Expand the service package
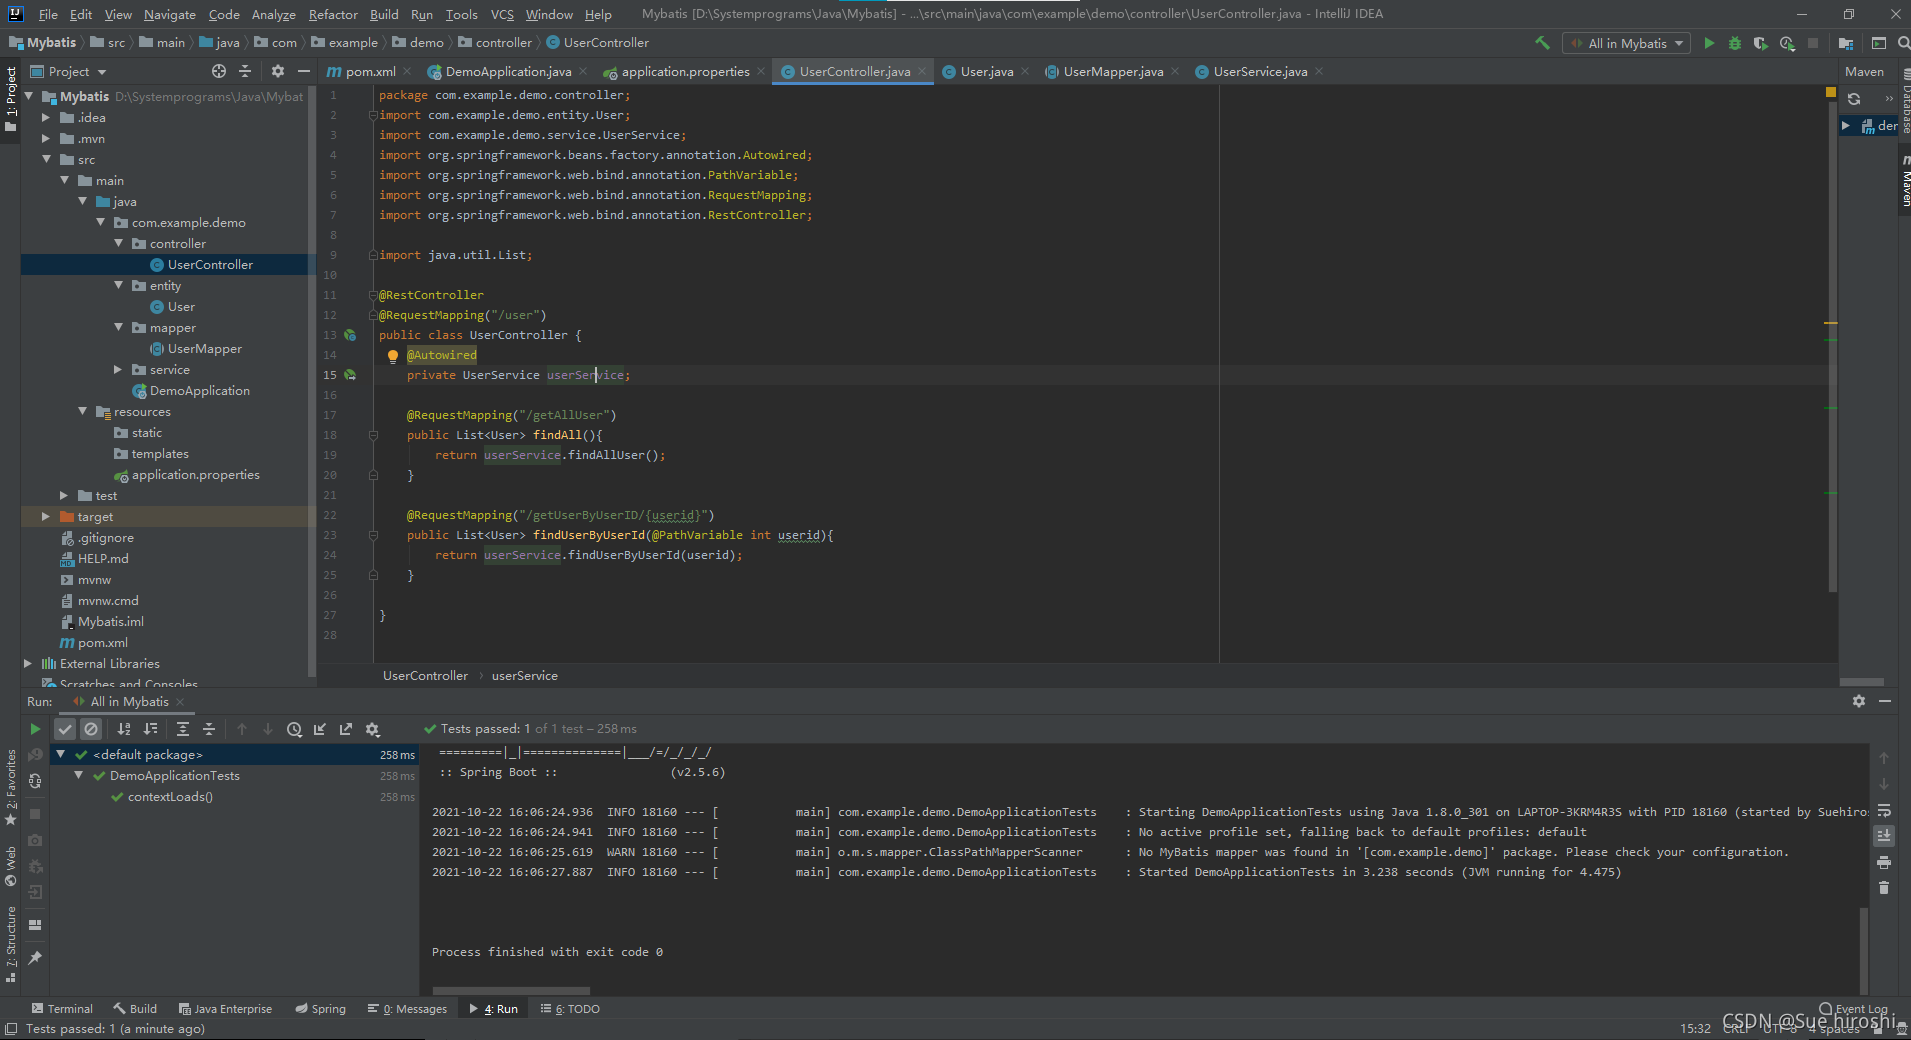This screenshot has width=1911, height=1040. pos(118,369)
